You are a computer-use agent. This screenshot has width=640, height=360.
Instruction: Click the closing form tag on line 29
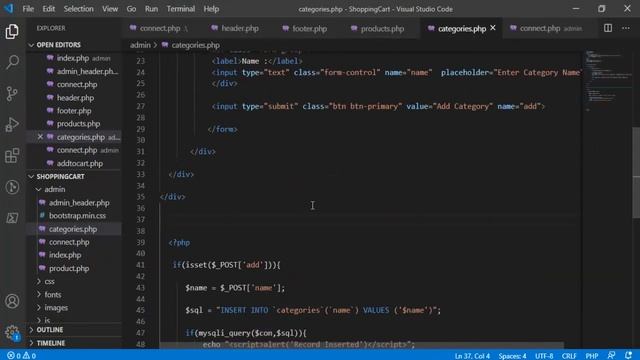(222, 129)
